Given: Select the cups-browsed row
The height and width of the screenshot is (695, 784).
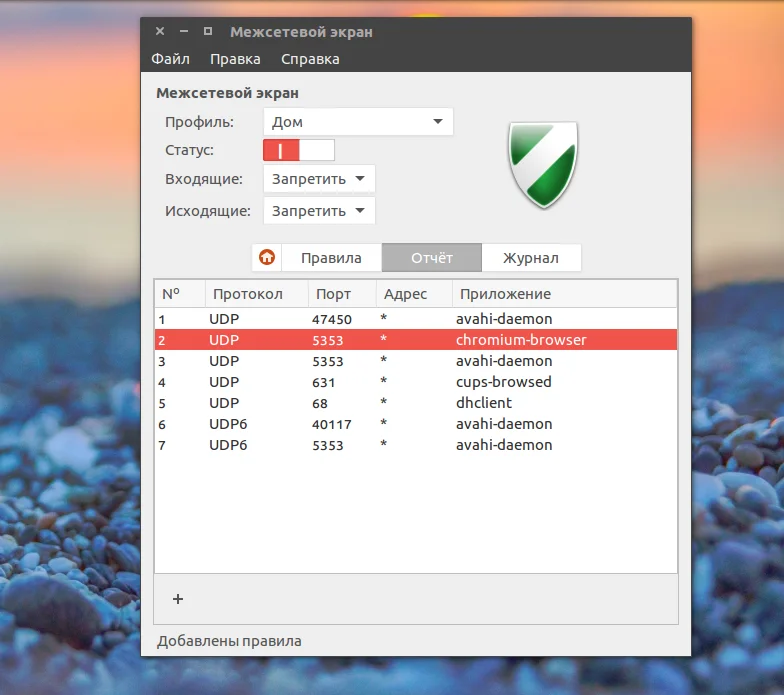Looking at the screenshot, I should (x=416, y=382).
